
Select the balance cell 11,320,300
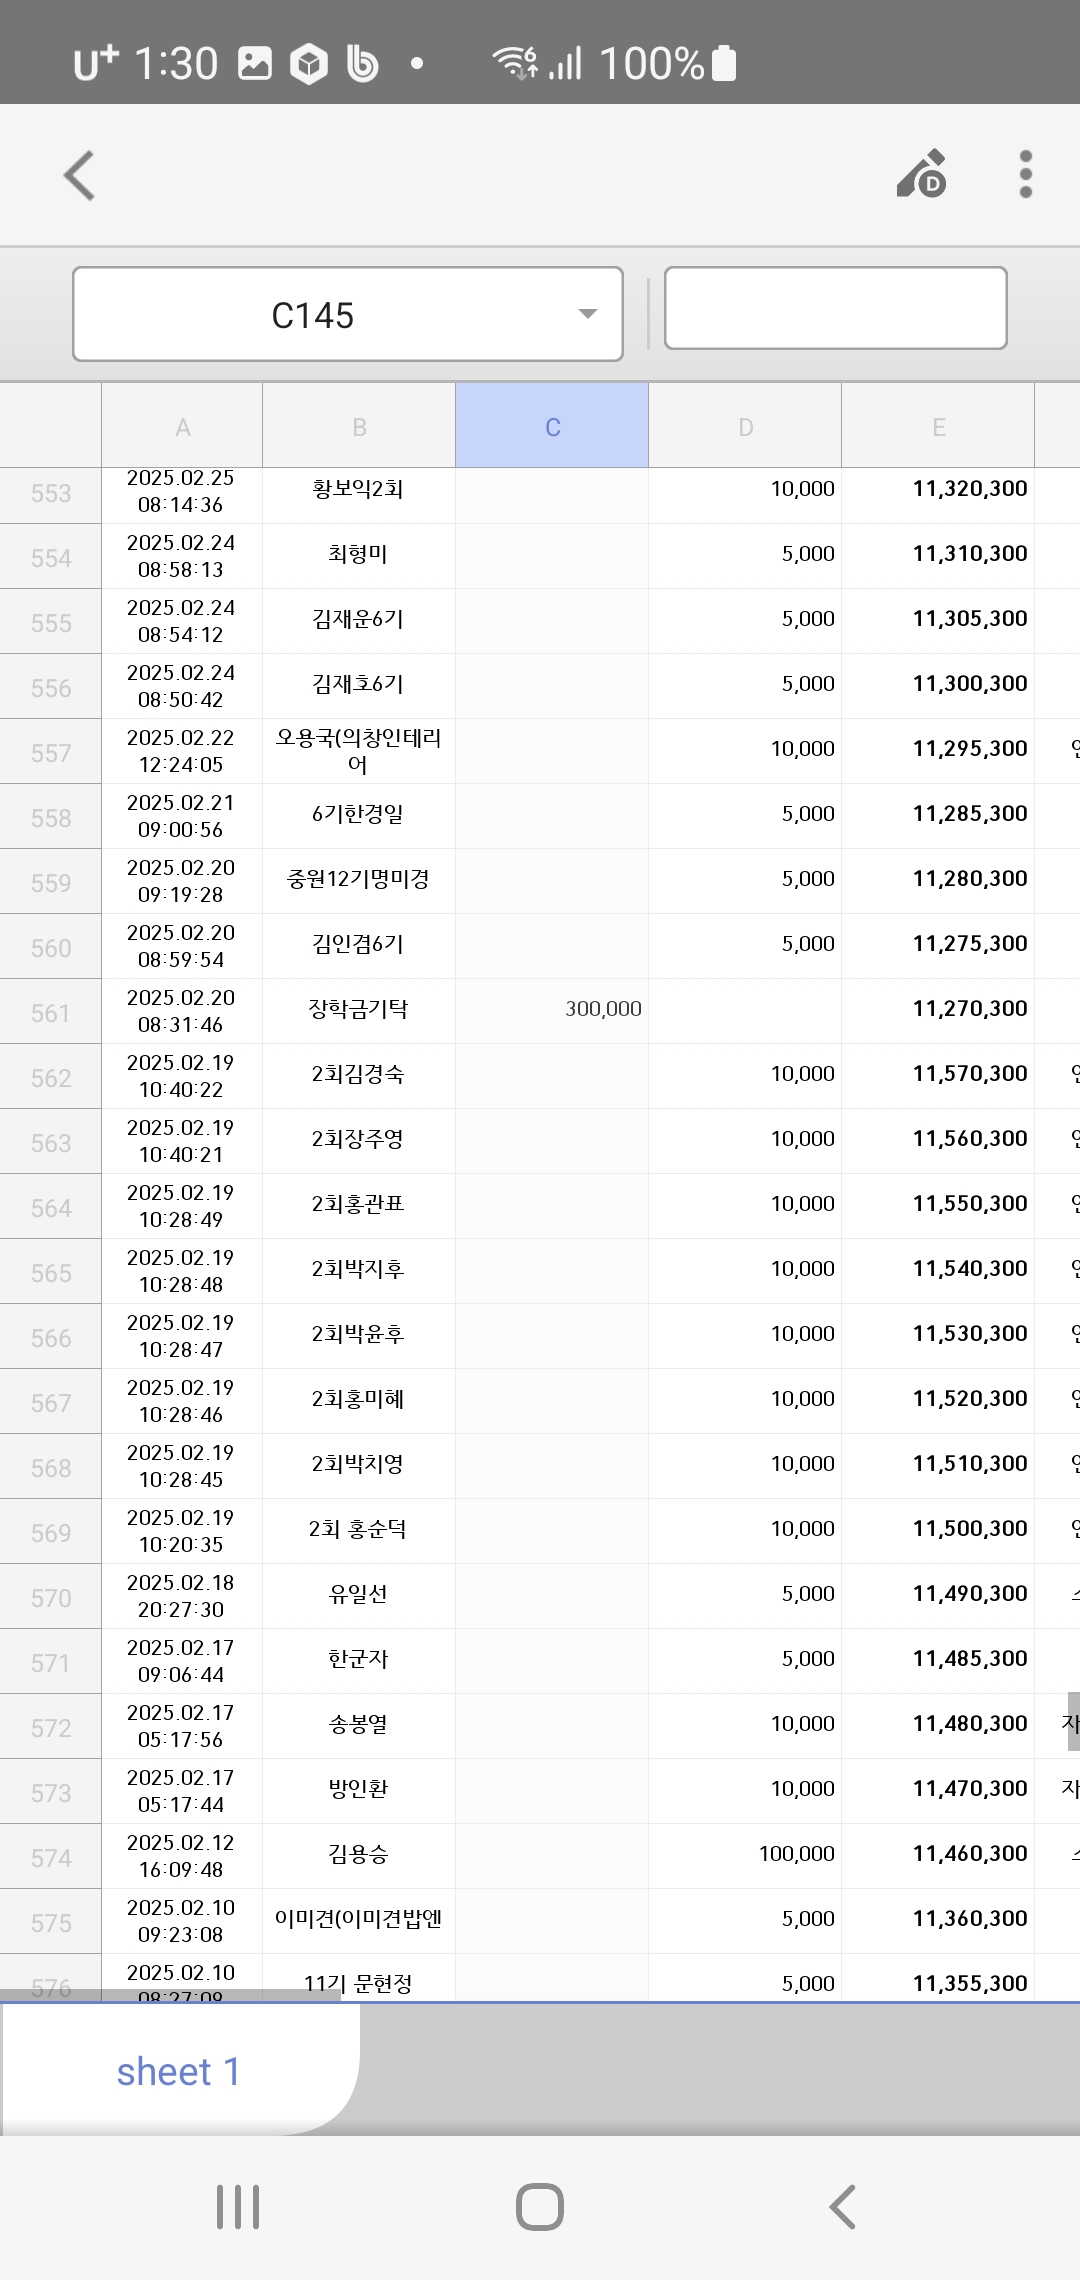click(x=938, y=489)
